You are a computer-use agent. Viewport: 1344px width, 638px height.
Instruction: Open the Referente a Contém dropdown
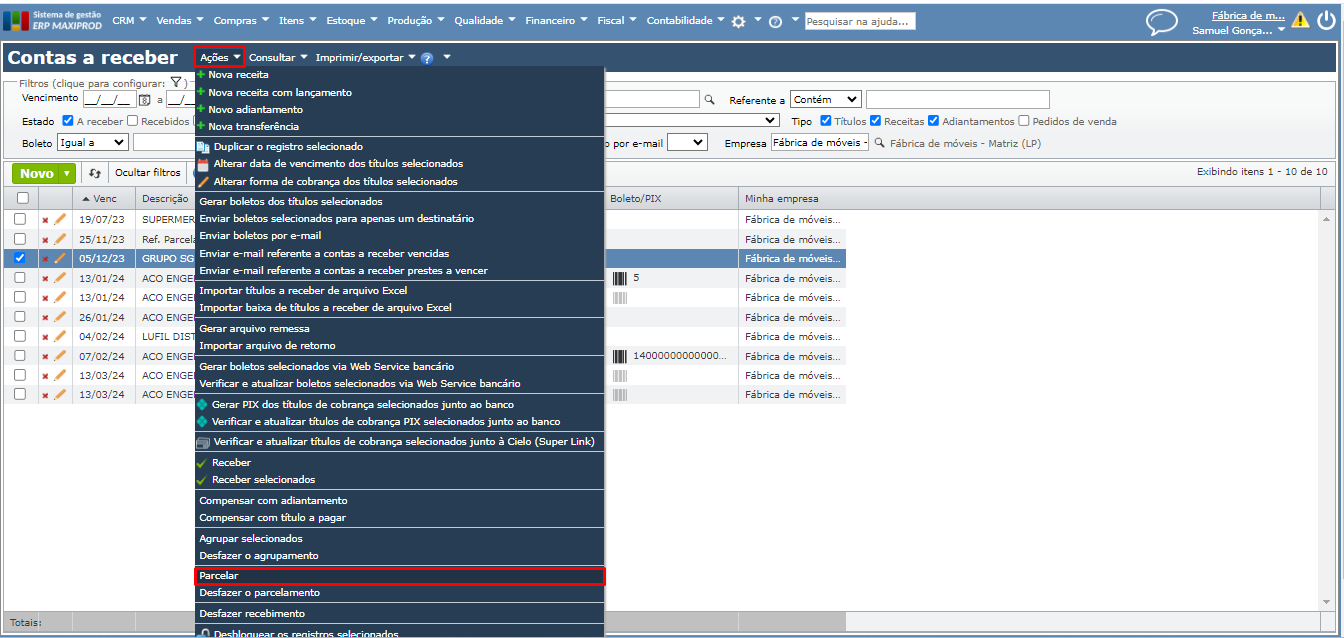[825, 99]
